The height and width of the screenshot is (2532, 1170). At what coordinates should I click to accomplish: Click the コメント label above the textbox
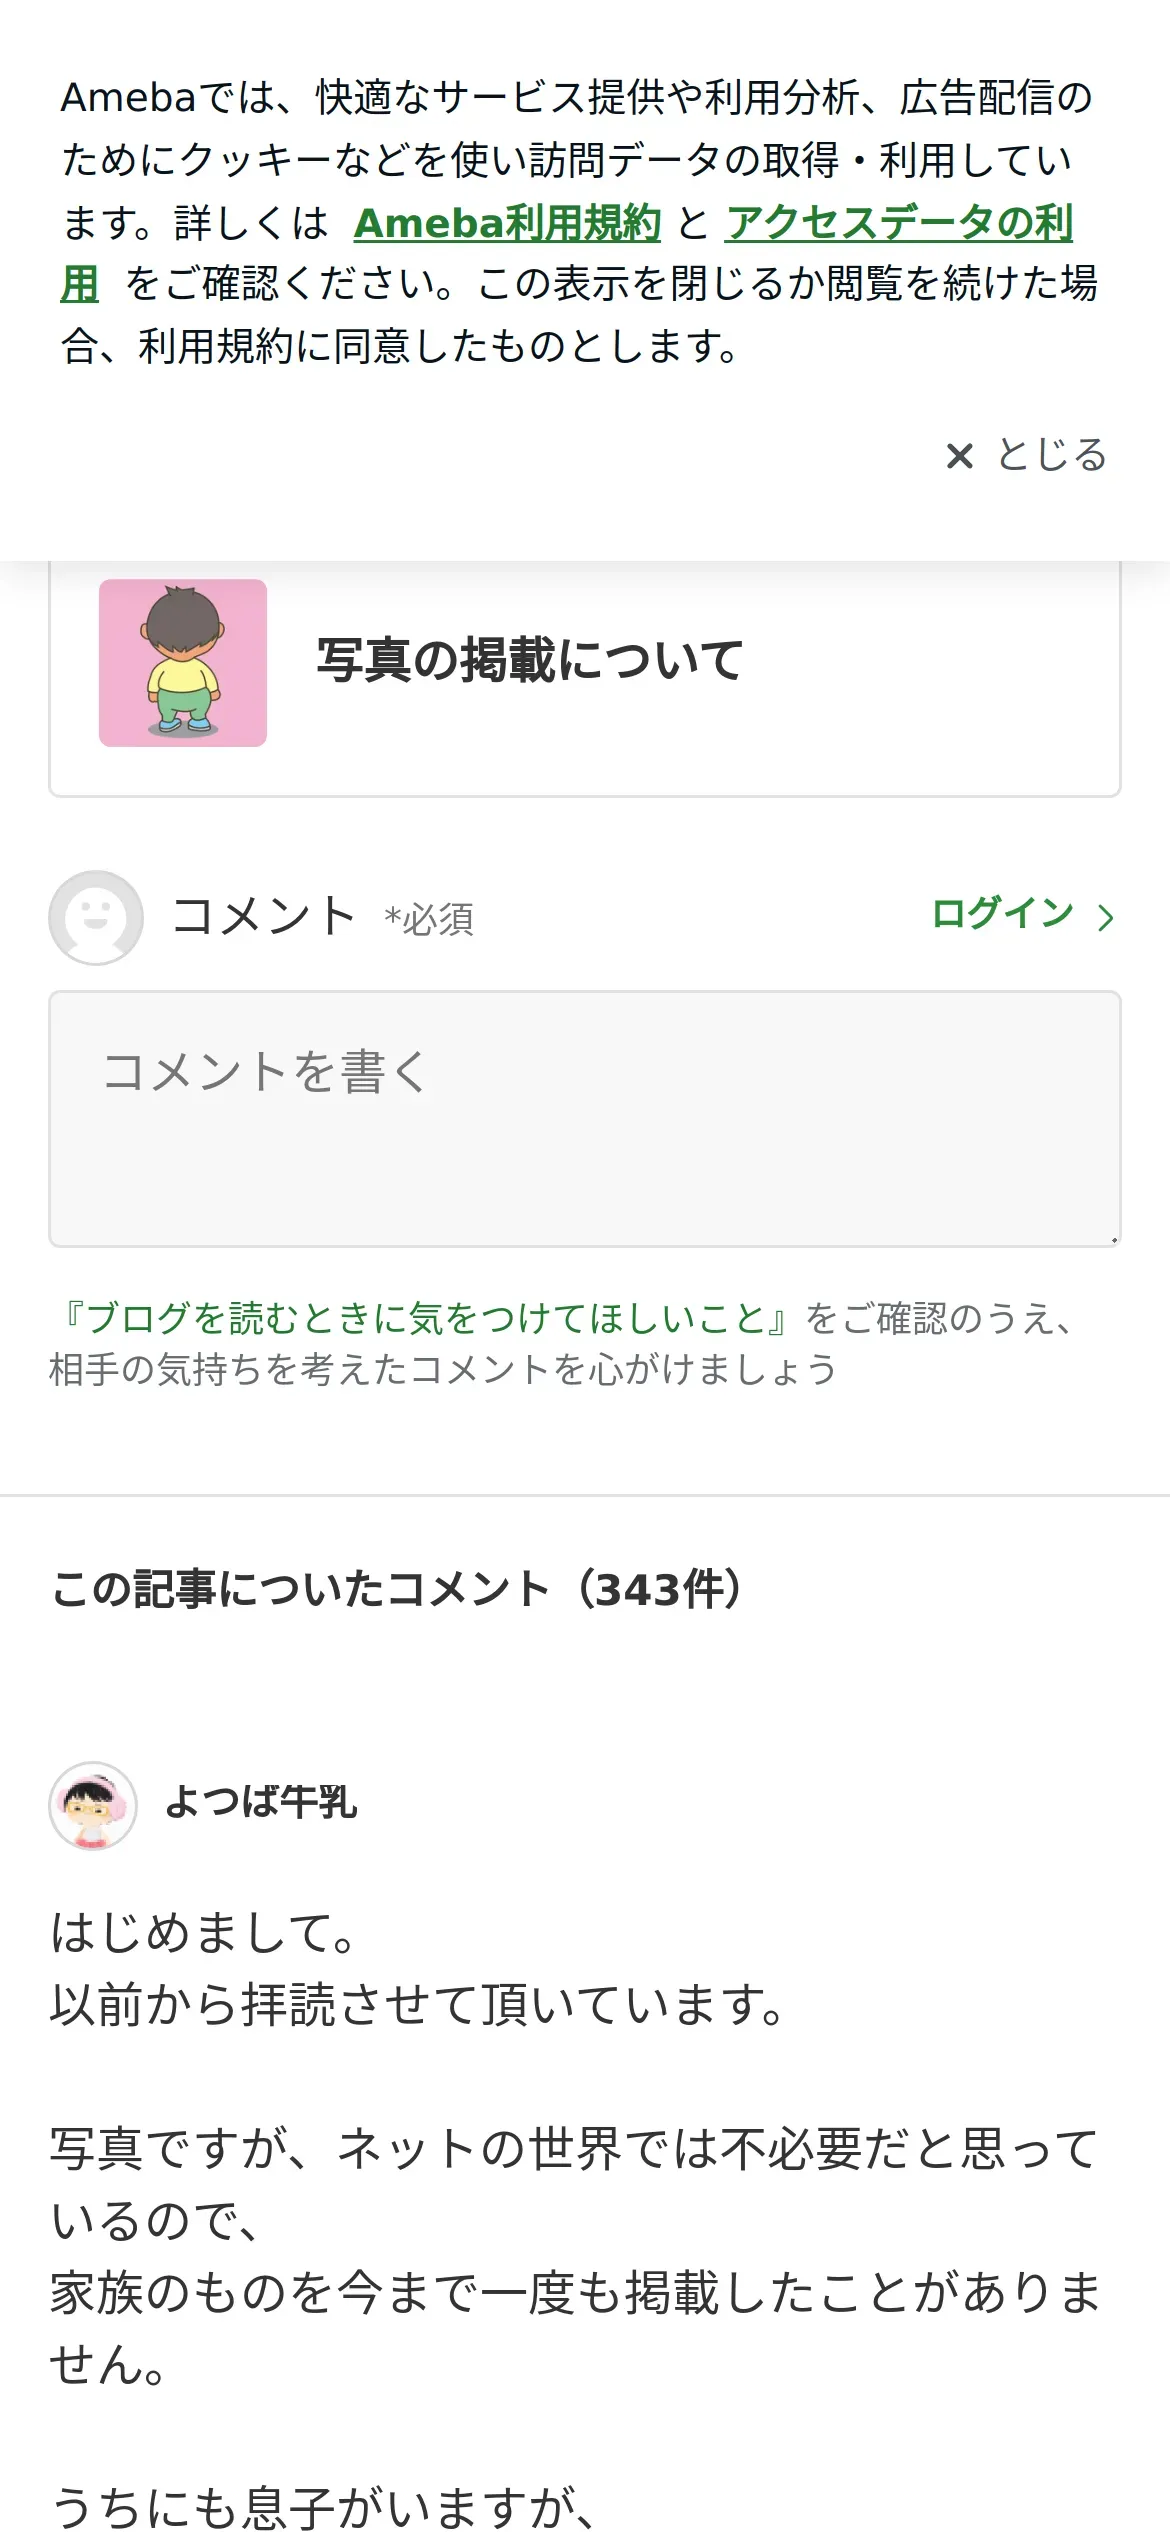click(263, 916)
